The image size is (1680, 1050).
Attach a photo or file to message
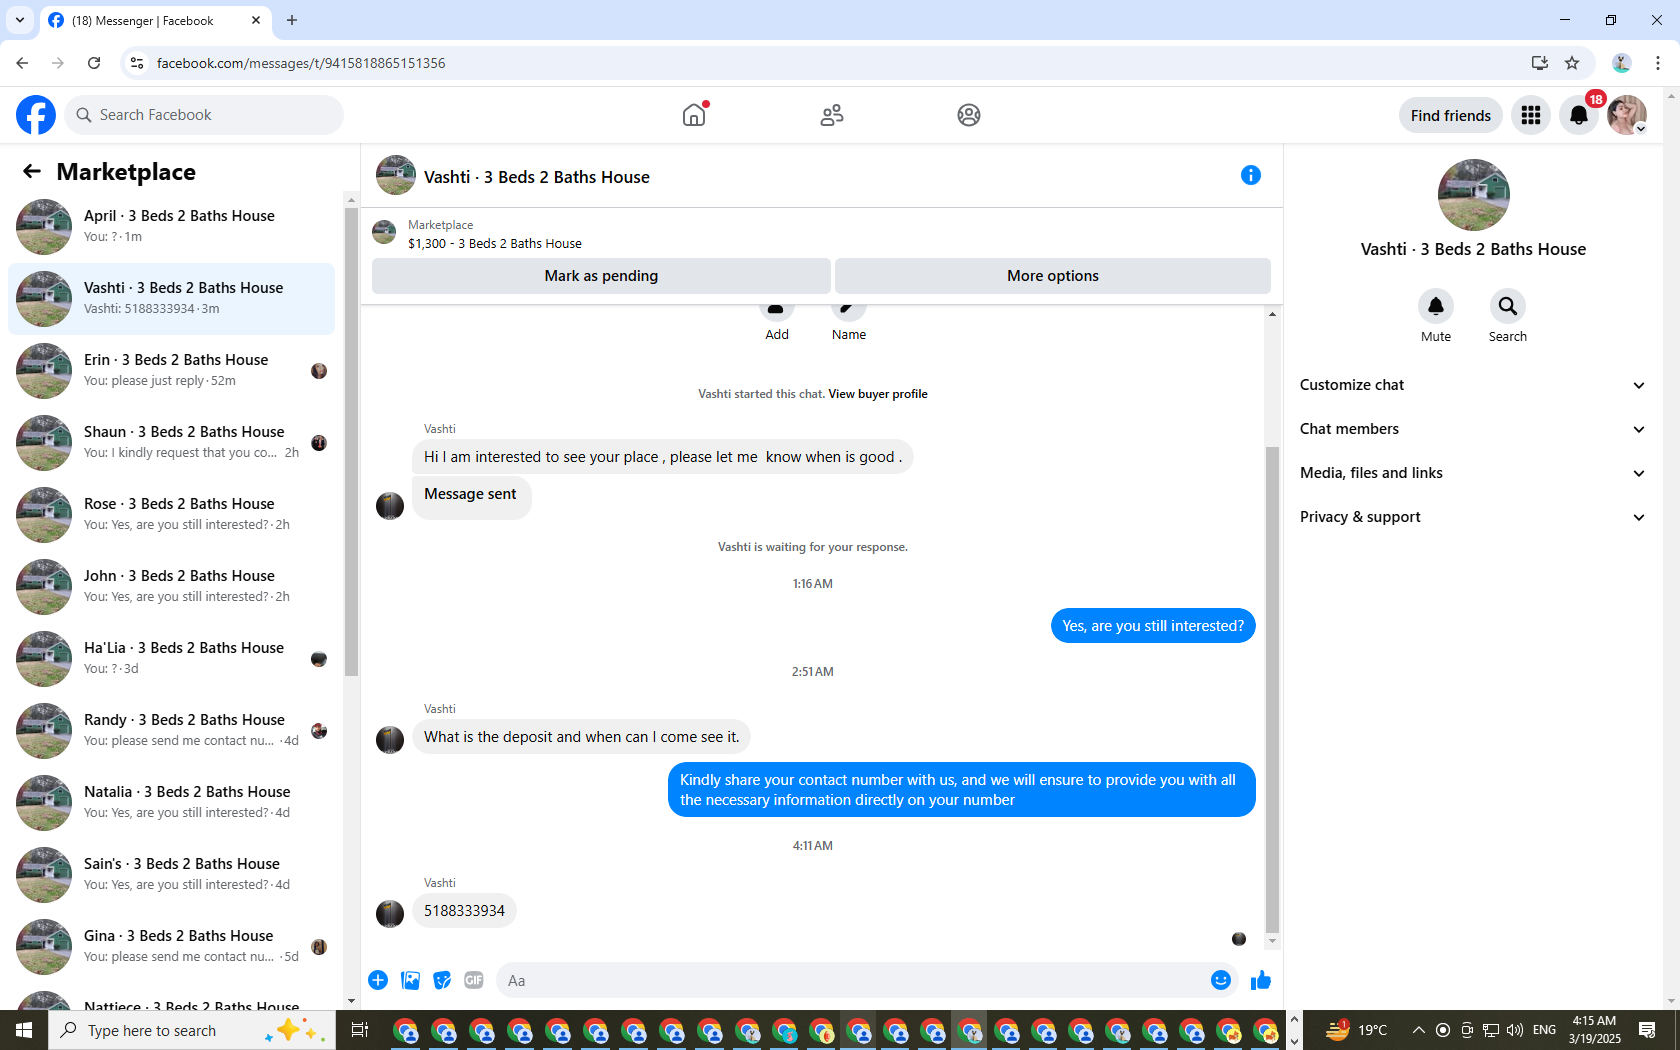tap(410, 980)
